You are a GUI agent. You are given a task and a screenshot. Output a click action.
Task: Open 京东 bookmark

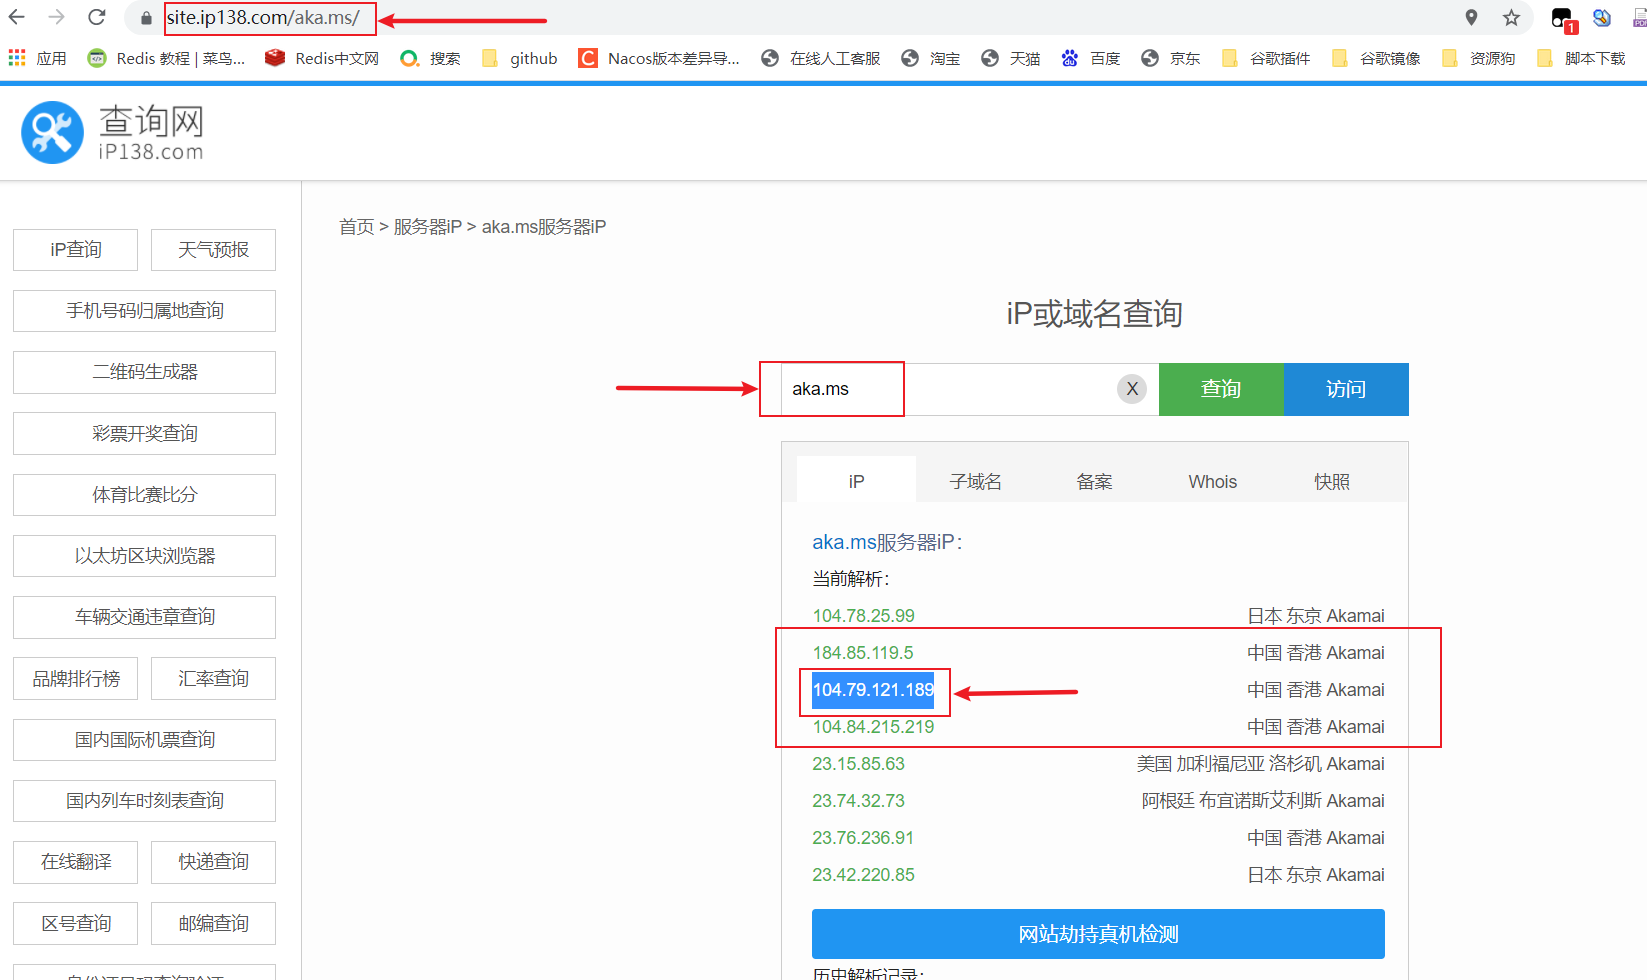tap(1170, 58)
